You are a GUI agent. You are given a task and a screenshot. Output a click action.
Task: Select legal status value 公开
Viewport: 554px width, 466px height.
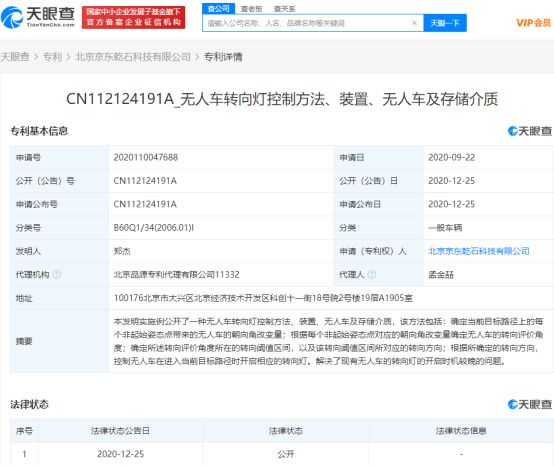pos(286,454)
